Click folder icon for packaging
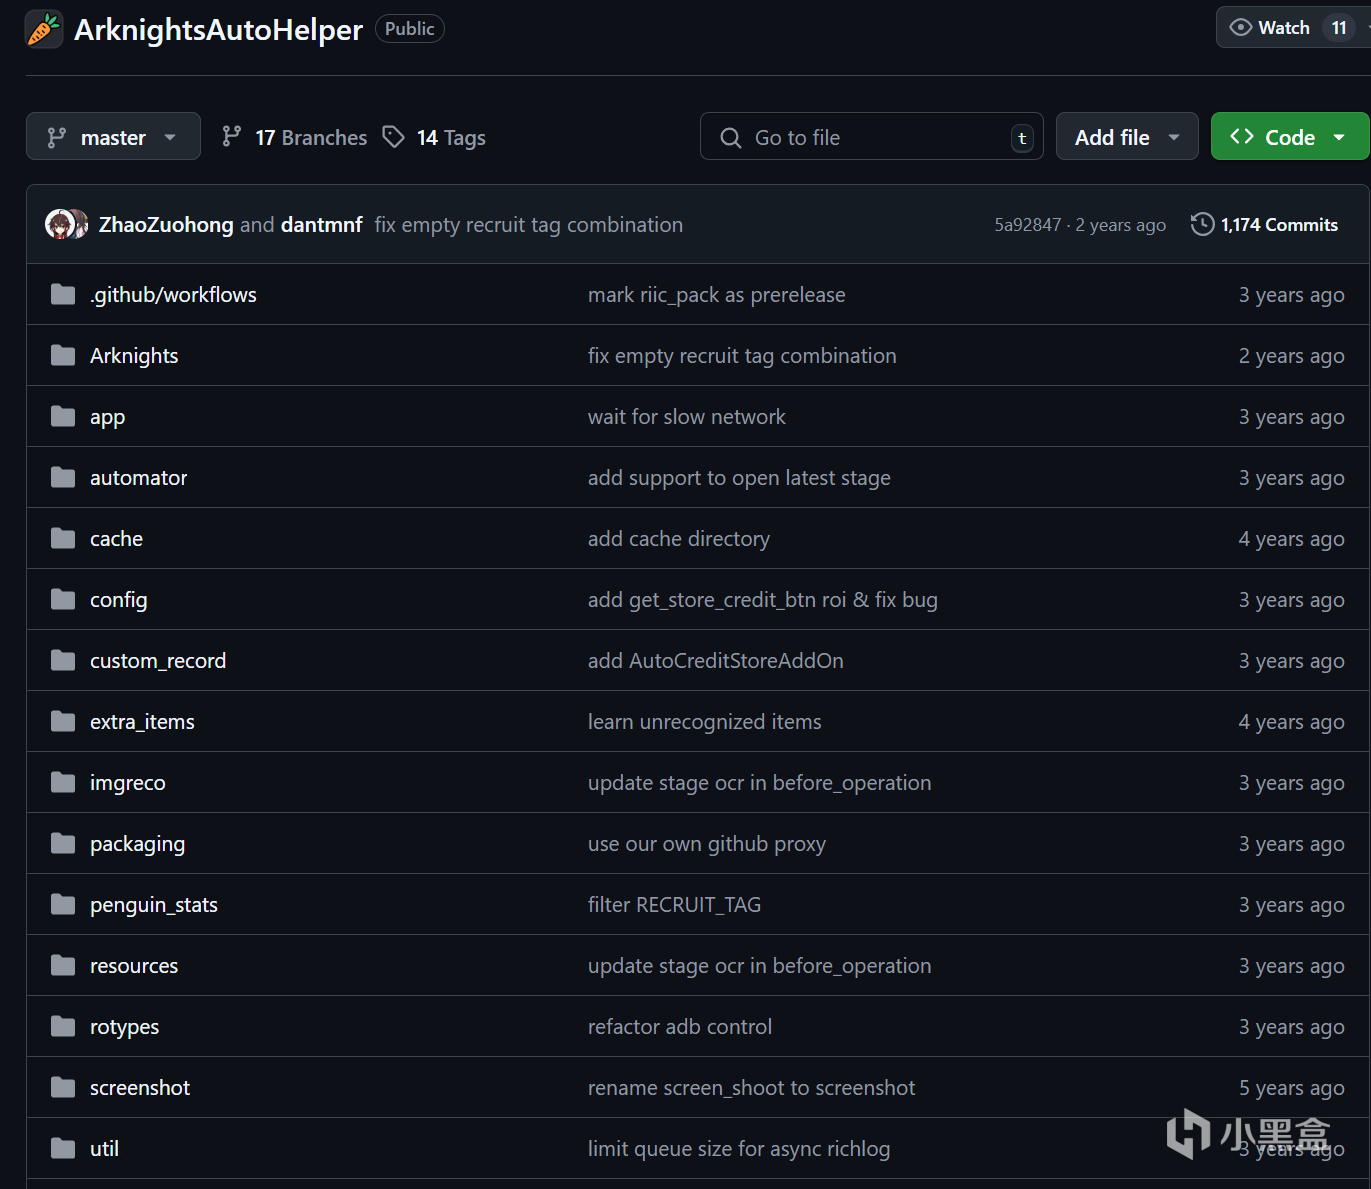The image size is (1371, 1189). coord(63,843)
